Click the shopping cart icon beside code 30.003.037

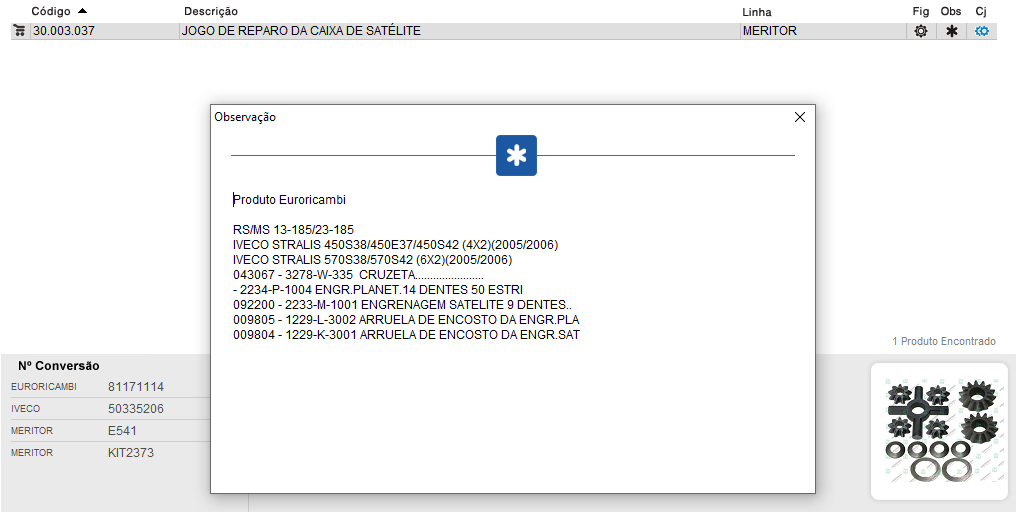click(19, 31)
